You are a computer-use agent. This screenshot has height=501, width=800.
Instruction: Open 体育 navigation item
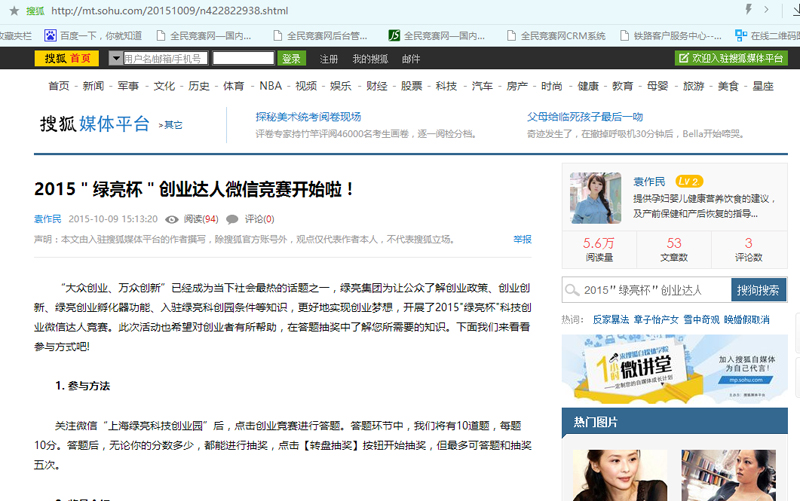234,86
